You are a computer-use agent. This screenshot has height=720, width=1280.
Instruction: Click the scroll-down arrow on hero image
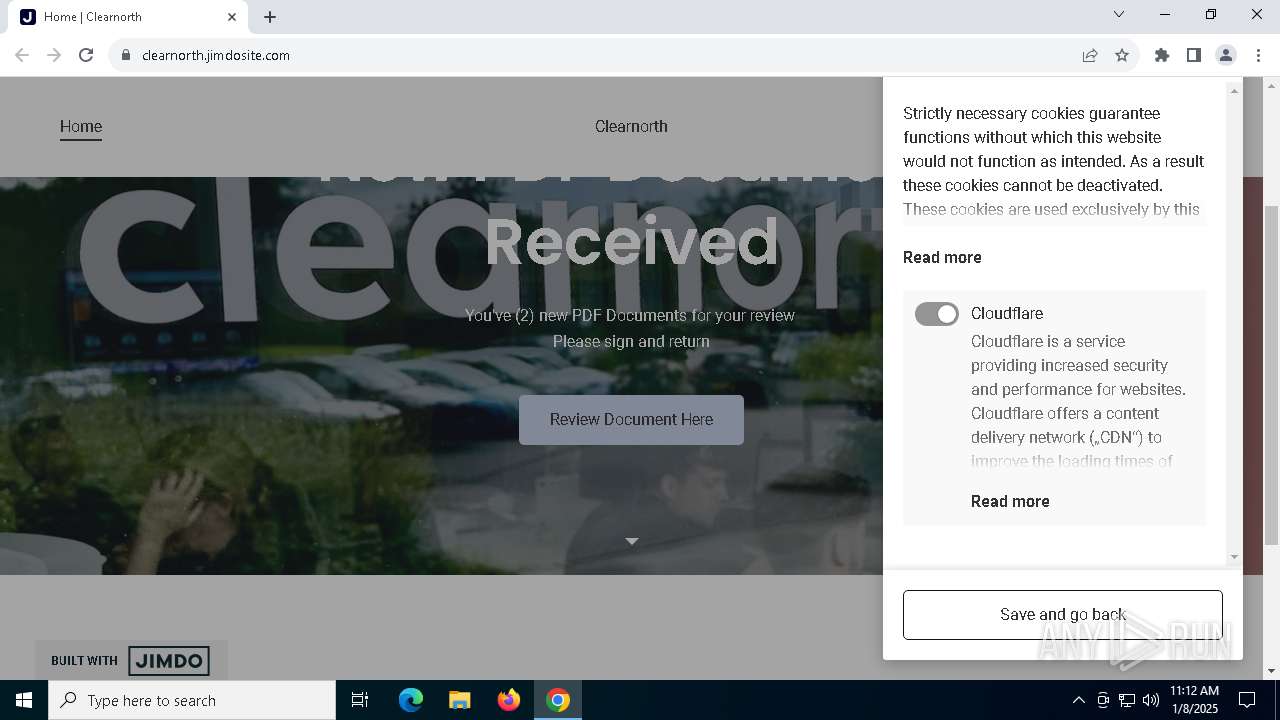pyautogui.click(x=631, y=541)
